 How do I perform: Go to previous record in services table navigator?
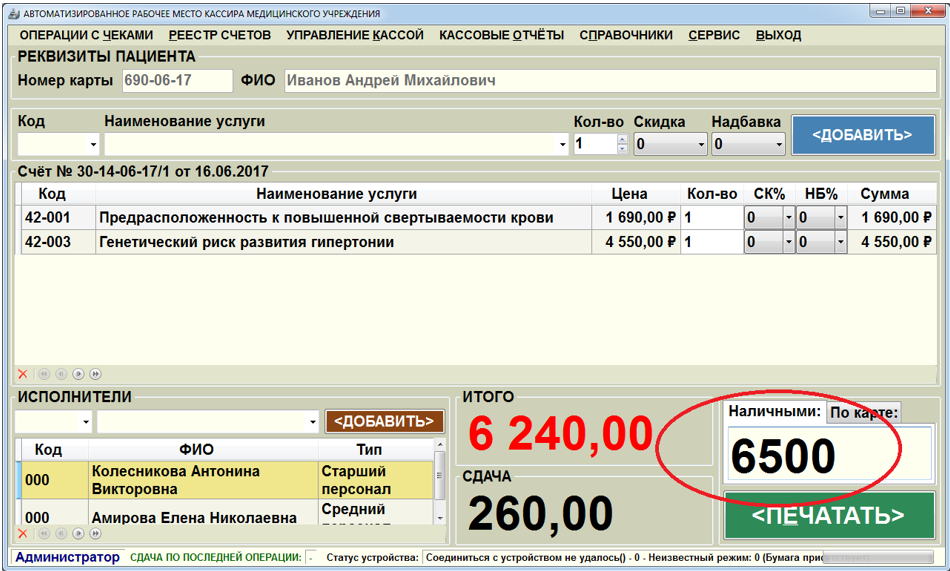[61, 374]
